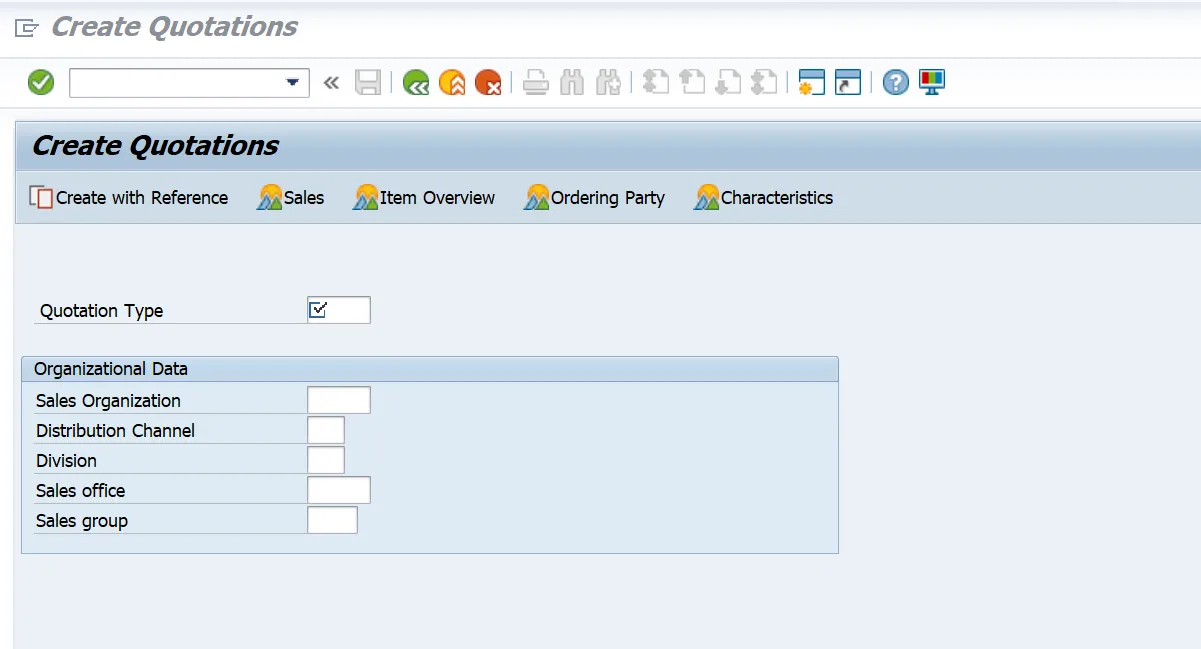Click the green Back arrow icon
The image size is (1201, 649).
point(416,83)
